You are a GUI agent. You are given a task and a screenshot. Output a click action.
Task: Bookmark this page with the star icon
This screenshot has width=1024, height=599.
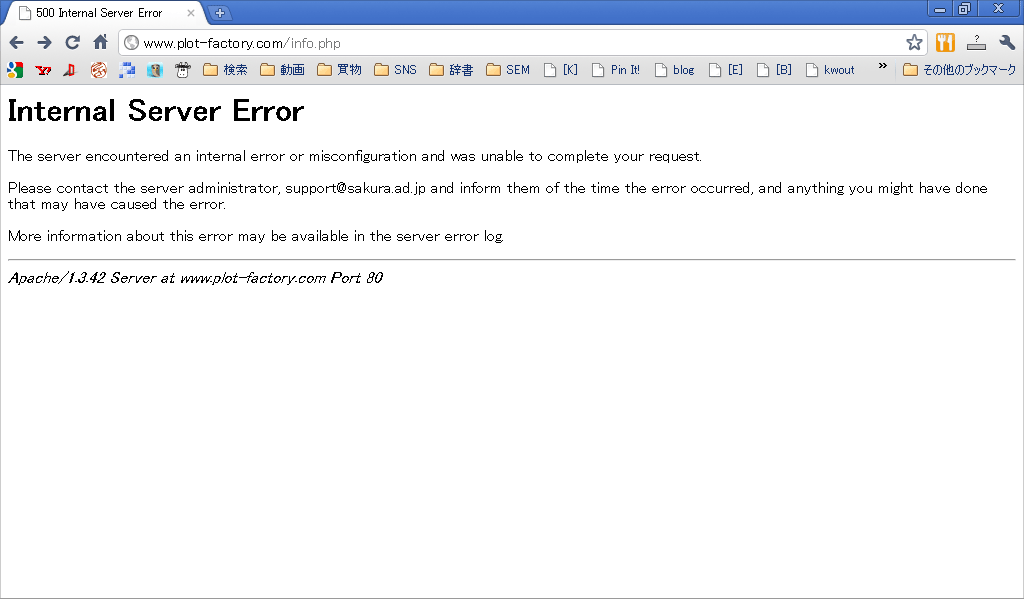tap(914, 43)
